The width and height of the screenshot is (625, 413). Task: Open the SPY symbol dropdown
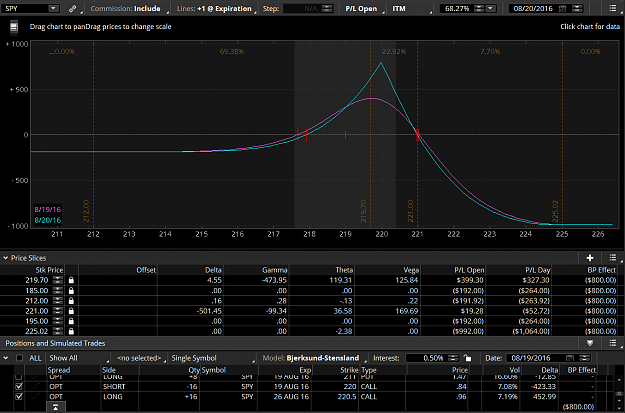(53, 8)
